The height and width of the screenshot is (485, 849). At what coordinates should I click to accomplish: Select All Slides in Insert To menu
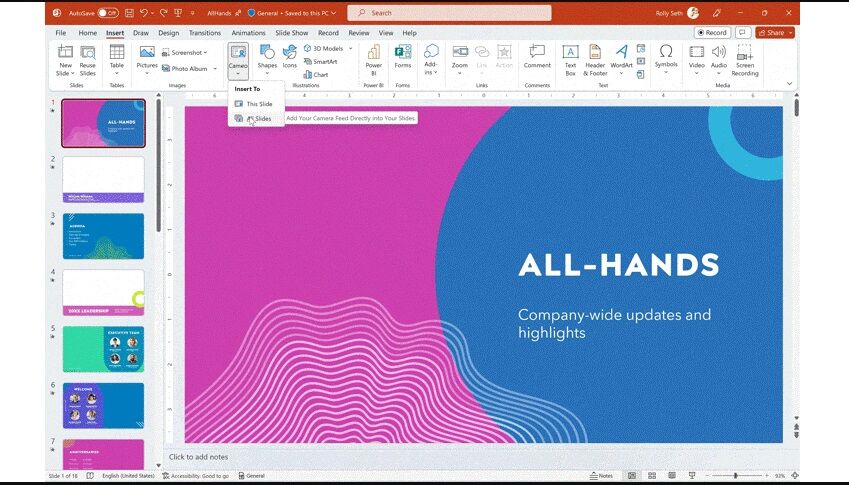[x=256, y=119]
